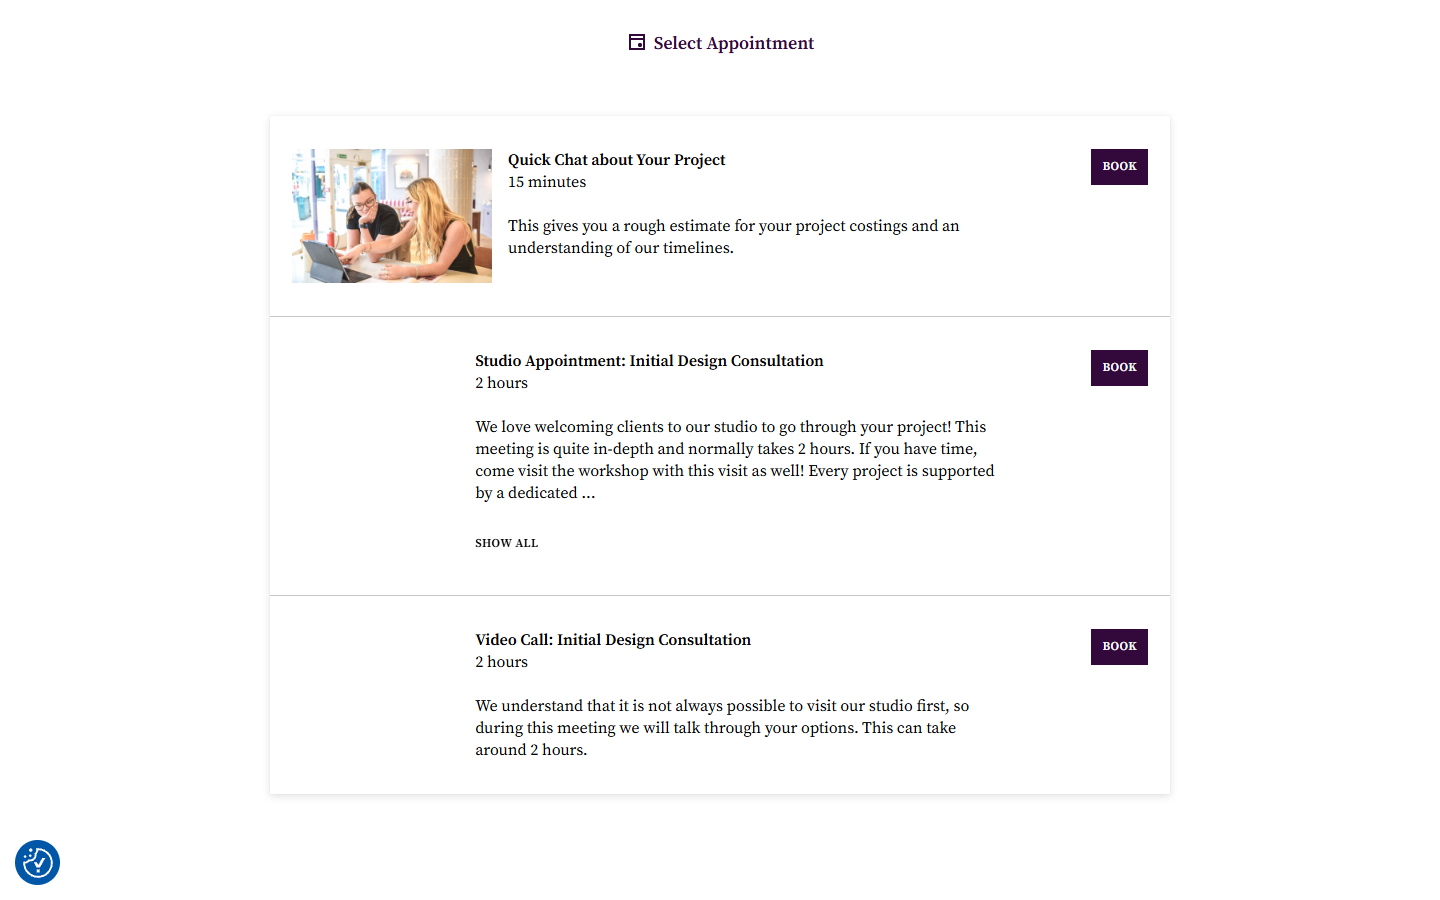
Task: Click the rough estimate description text
Action: point(734,237)
